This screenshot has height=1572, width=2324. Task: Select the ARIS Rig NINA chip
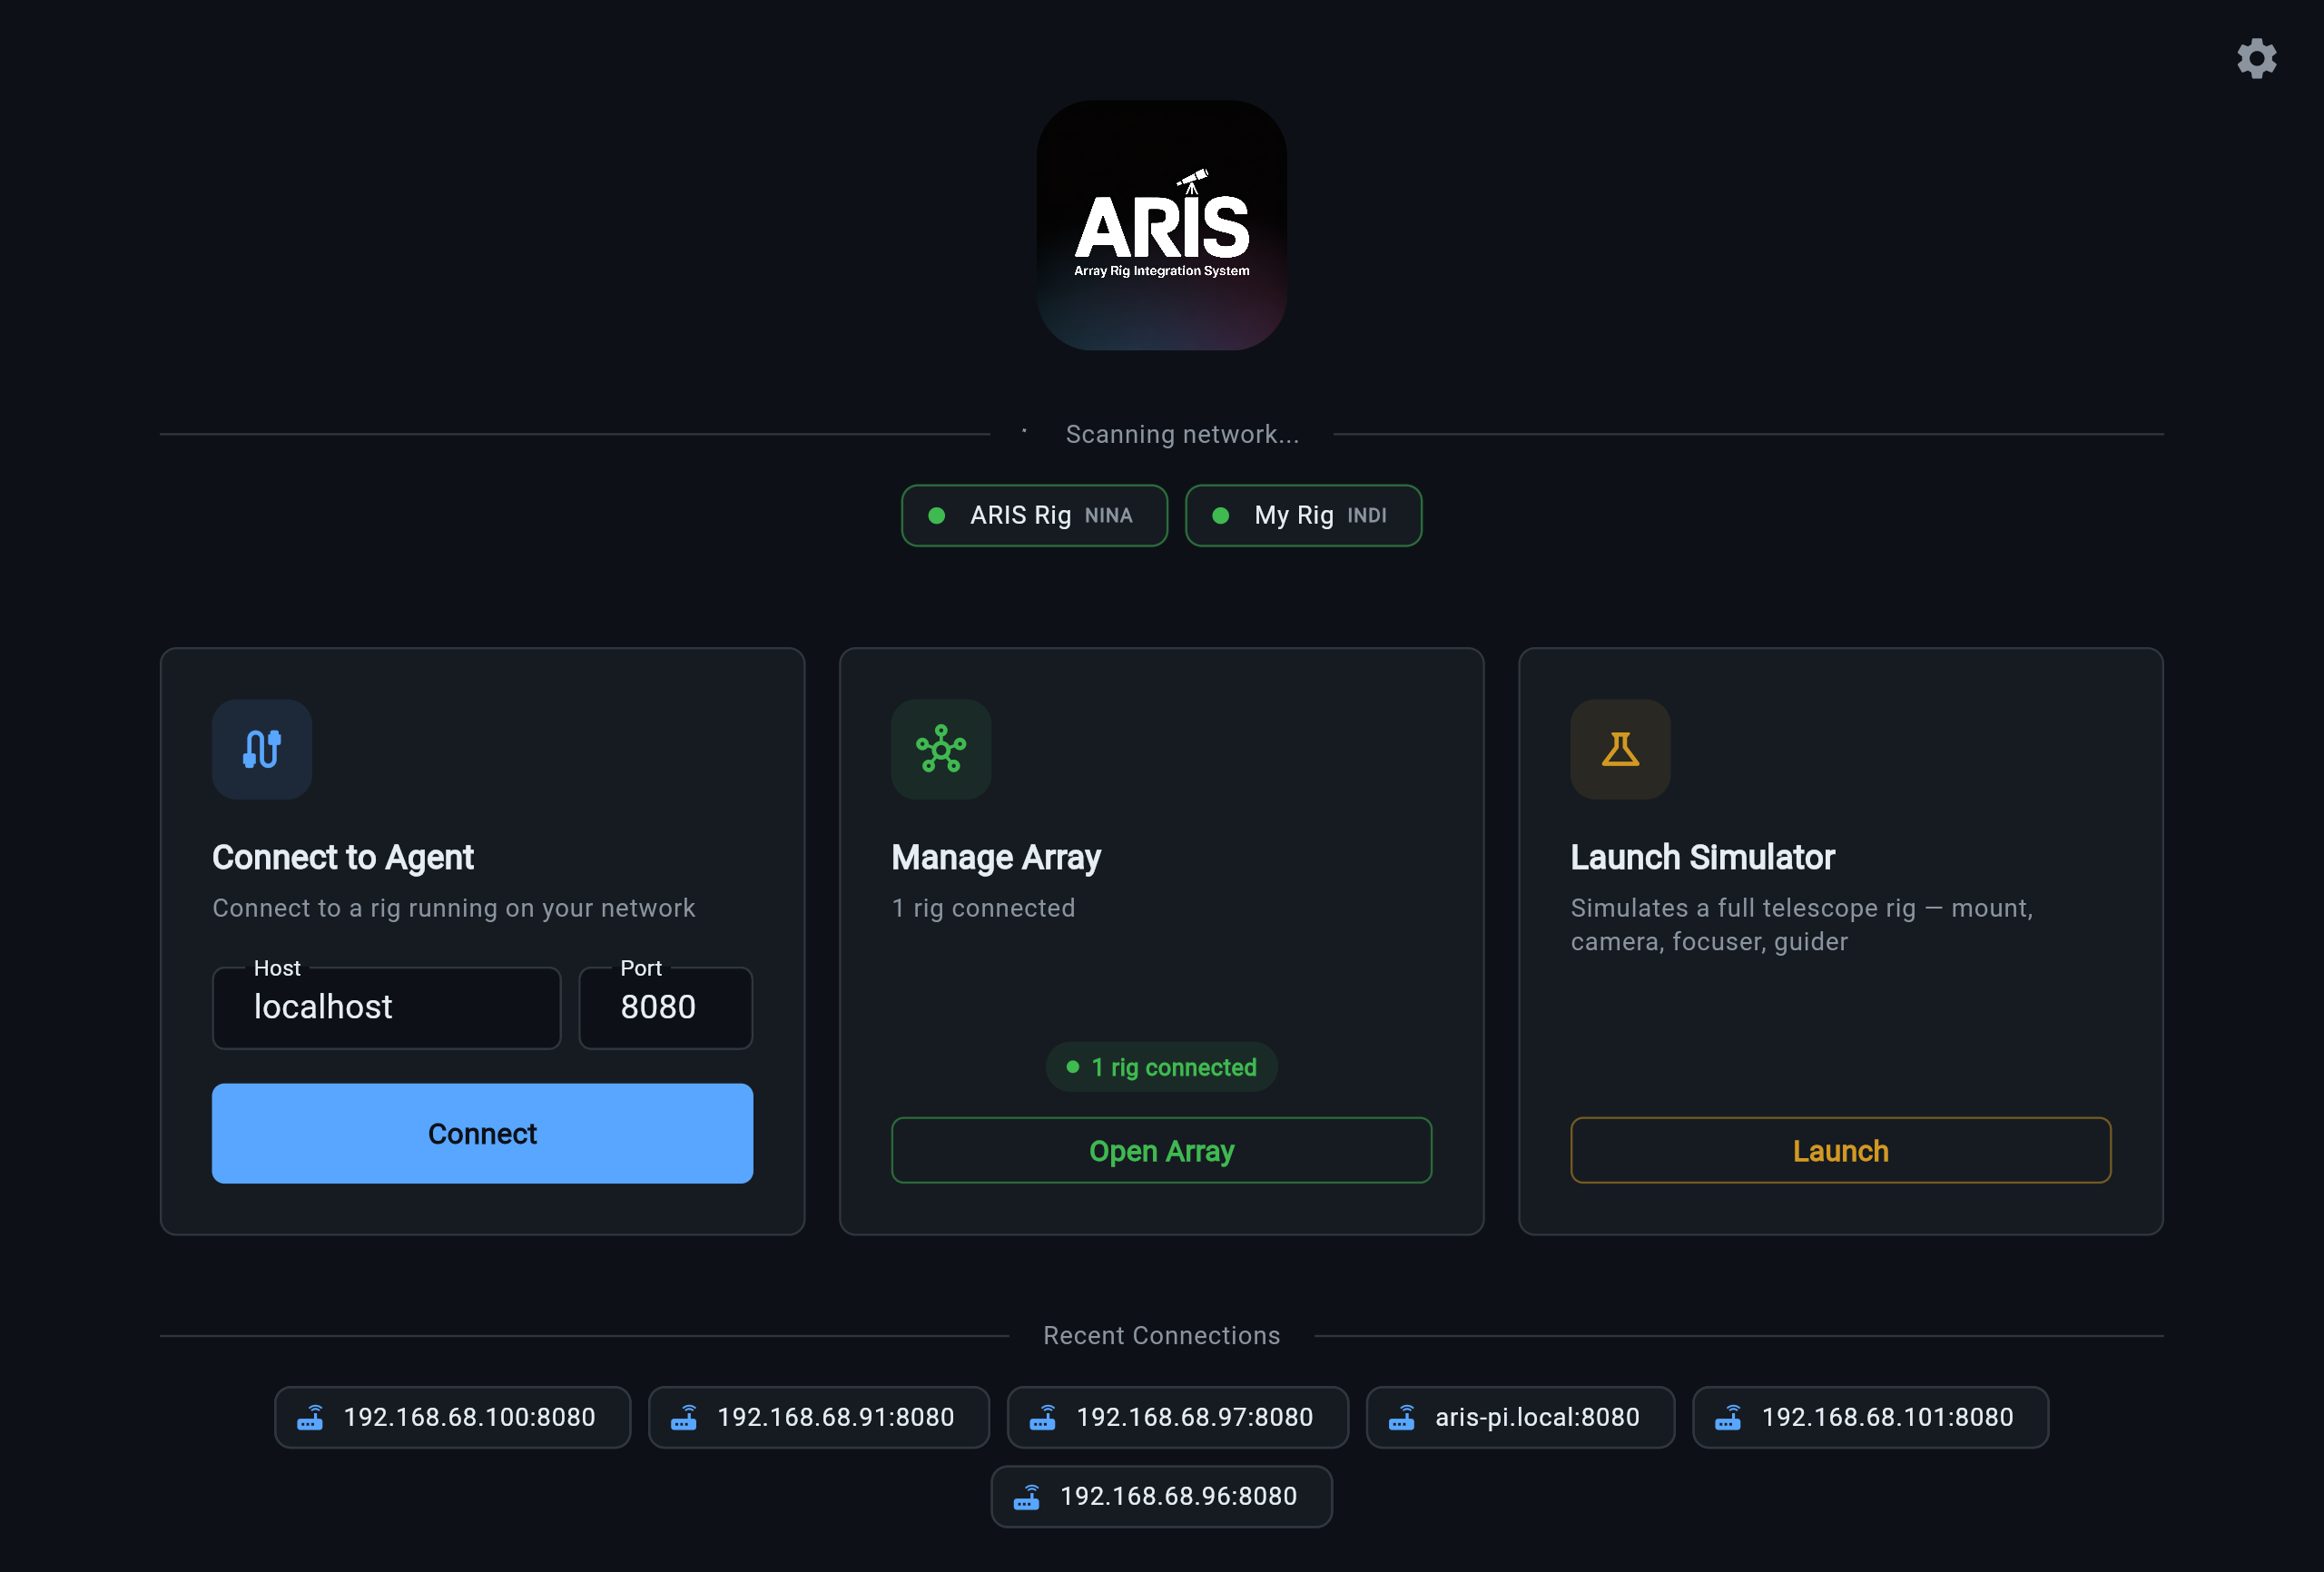click(x=1034, y=515)
